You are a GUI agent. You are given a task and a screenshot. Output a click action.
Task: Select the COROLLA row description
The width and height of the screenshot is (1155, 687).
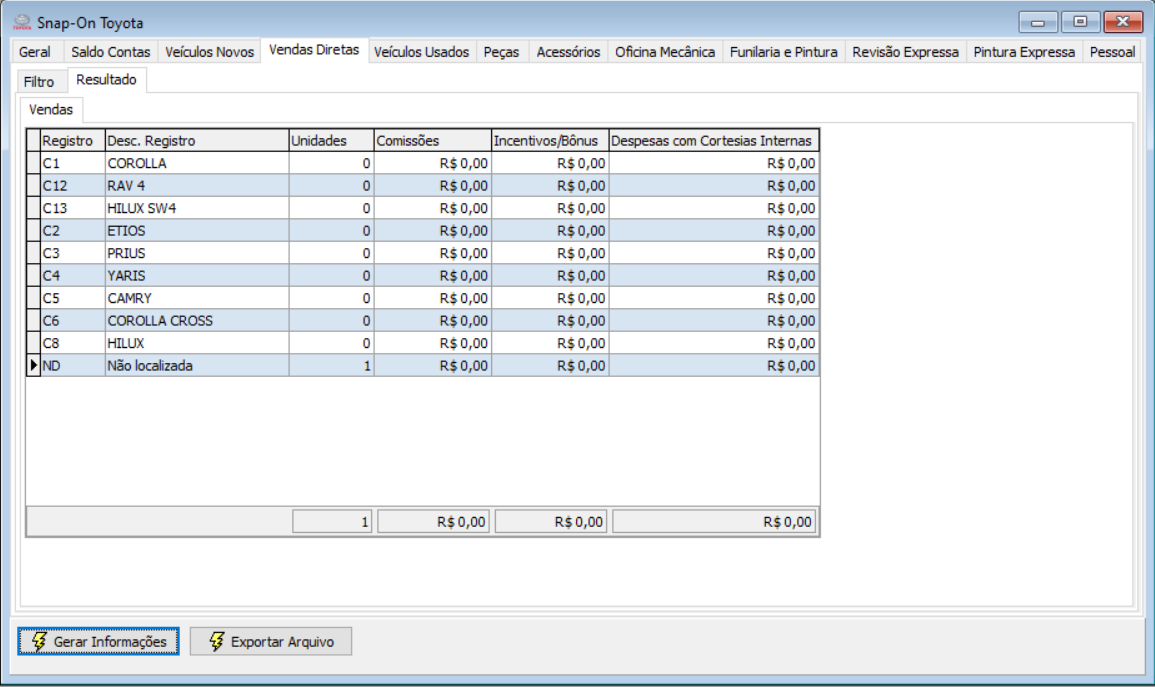197,163
